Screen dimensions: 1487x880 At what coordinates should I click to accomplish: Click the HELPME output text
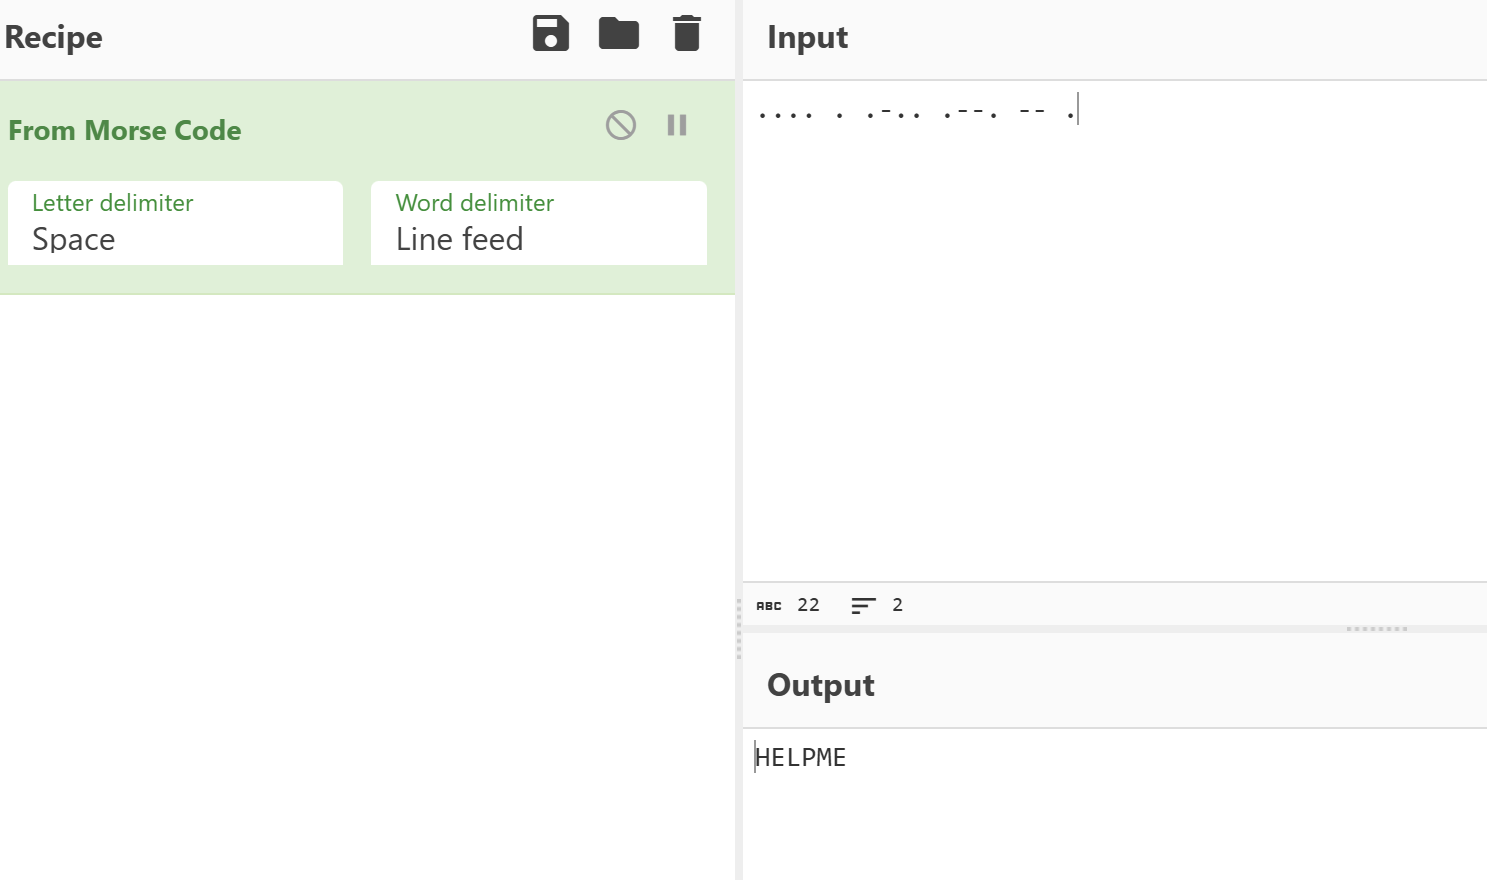[x=801, y=758]
